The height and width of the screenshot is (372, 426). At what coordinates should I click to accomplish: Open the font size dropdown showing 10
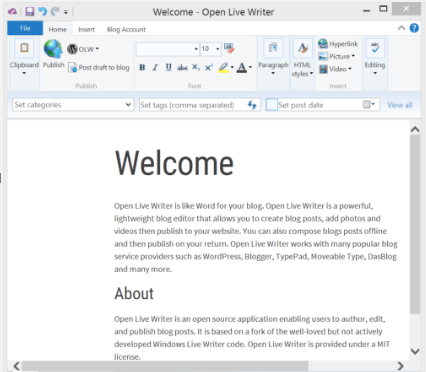point(211,49)
